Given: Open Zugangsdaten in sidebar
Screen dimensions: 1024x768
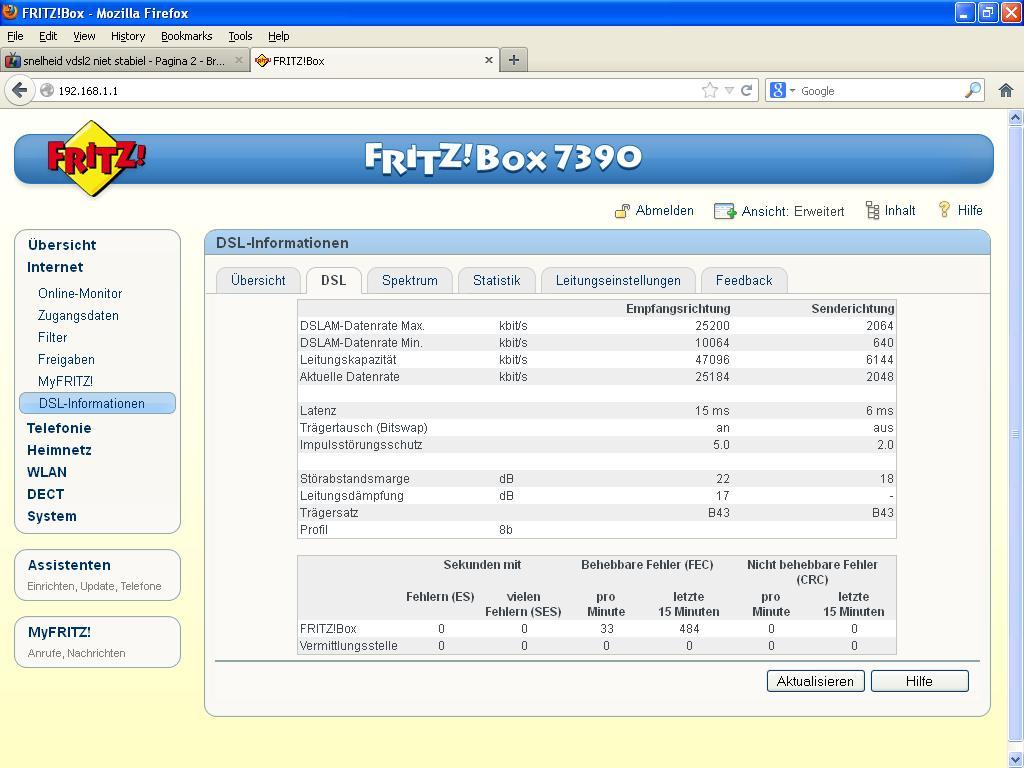Looking at the screenshot, I should (x=78, y=315).
